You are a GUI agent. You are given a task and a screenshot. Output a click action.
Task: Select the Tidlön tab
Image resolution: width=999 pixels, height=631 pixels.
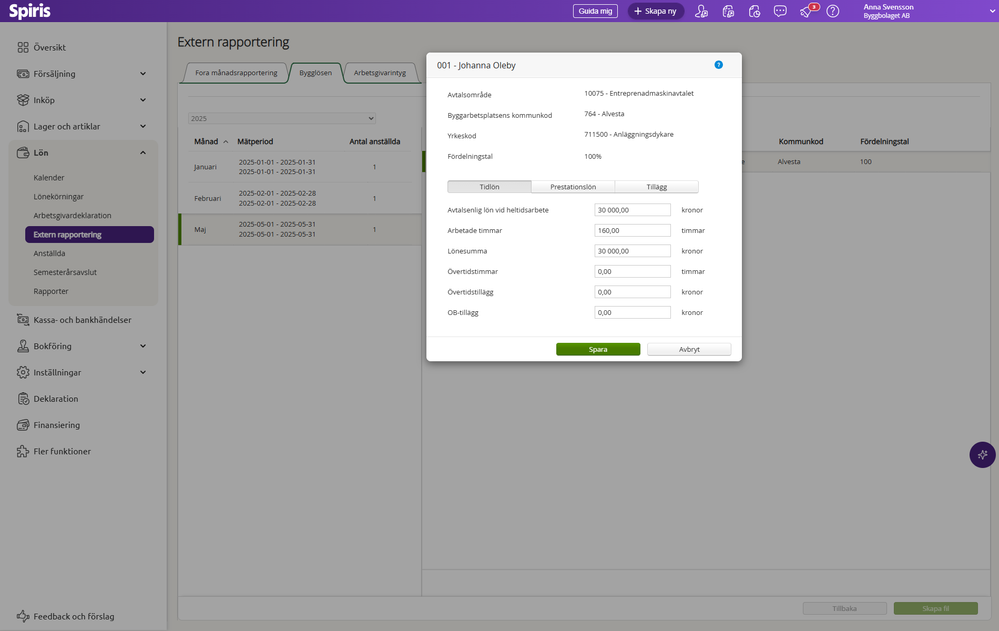(x=489, y=187)
